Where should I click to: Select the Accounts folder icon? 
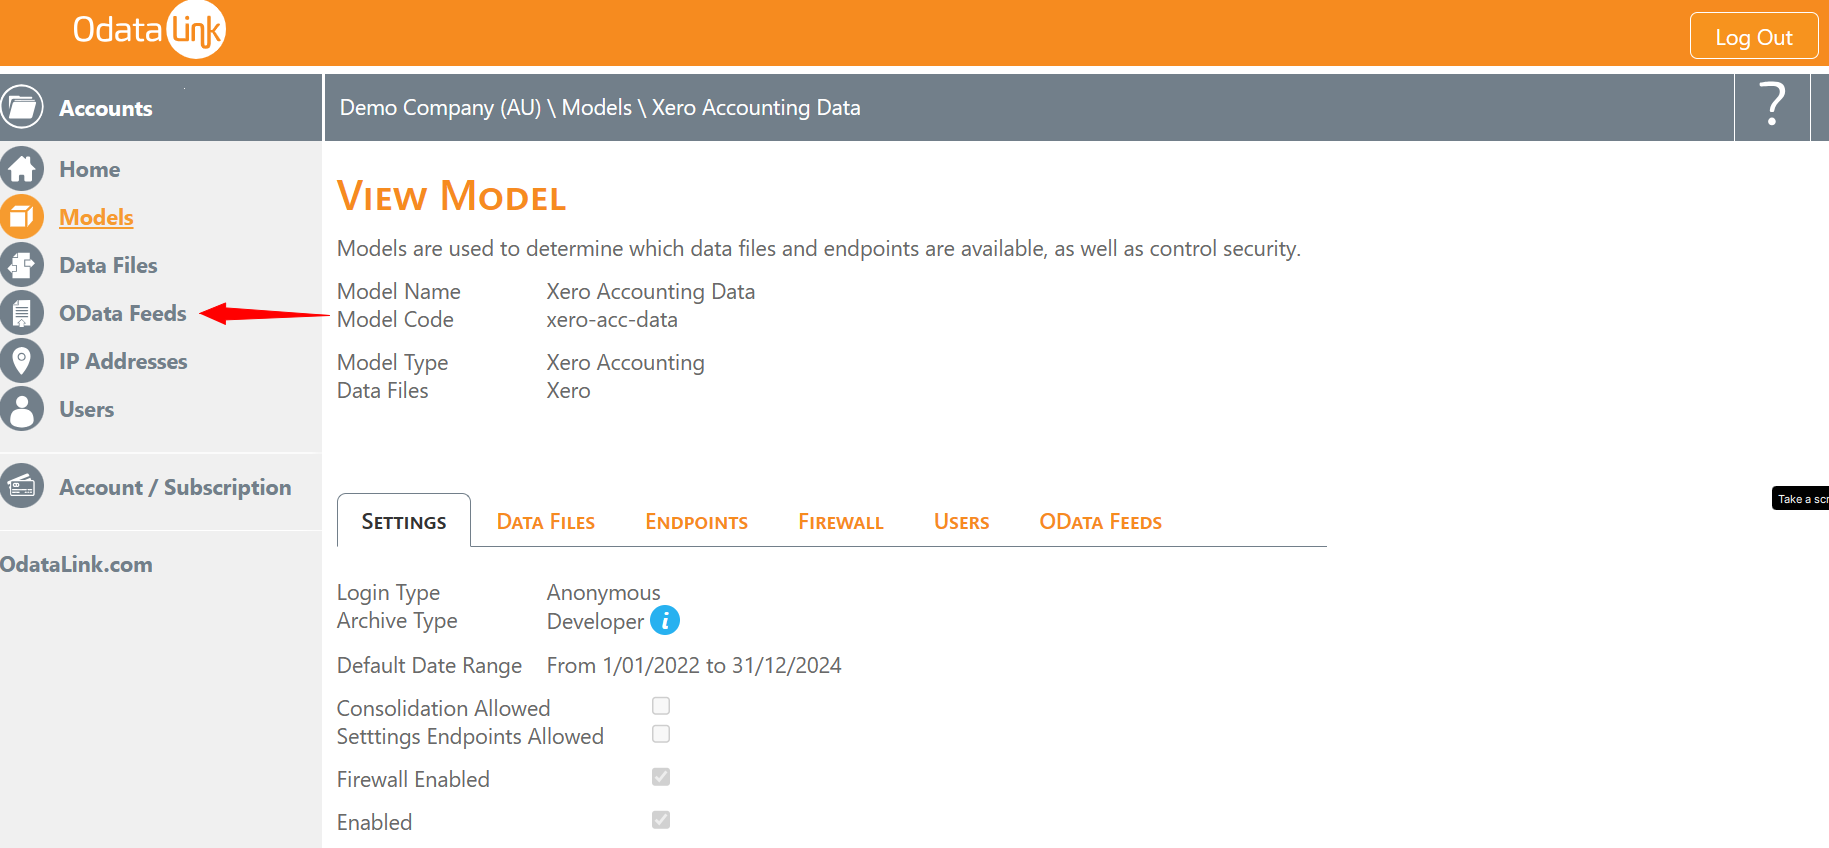pos(23,107)
